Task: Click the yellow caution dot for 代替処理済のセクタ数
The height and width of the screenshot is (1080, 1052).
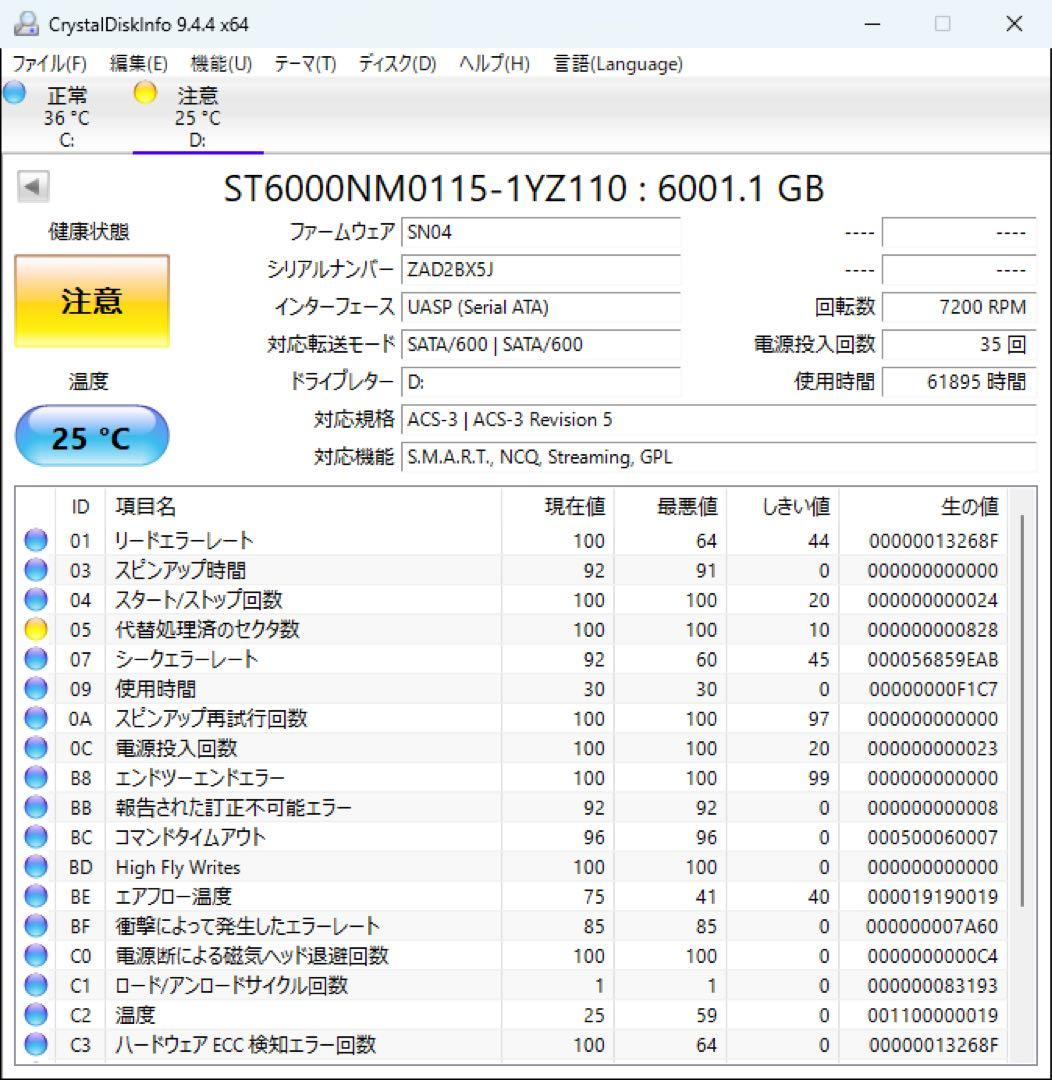Action: pos(35,630)
